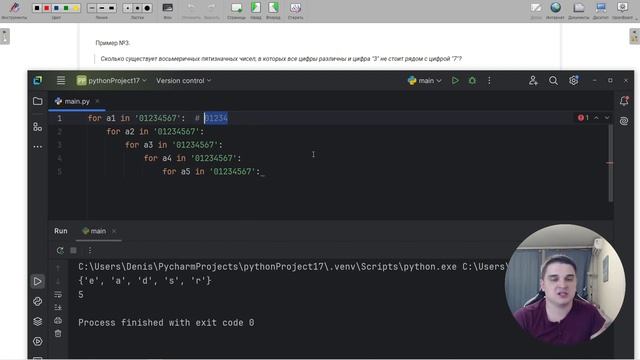Go to previous highlighted error arrow
The height and width of the screenshot is (360, 640).
[x=596, y=118]
